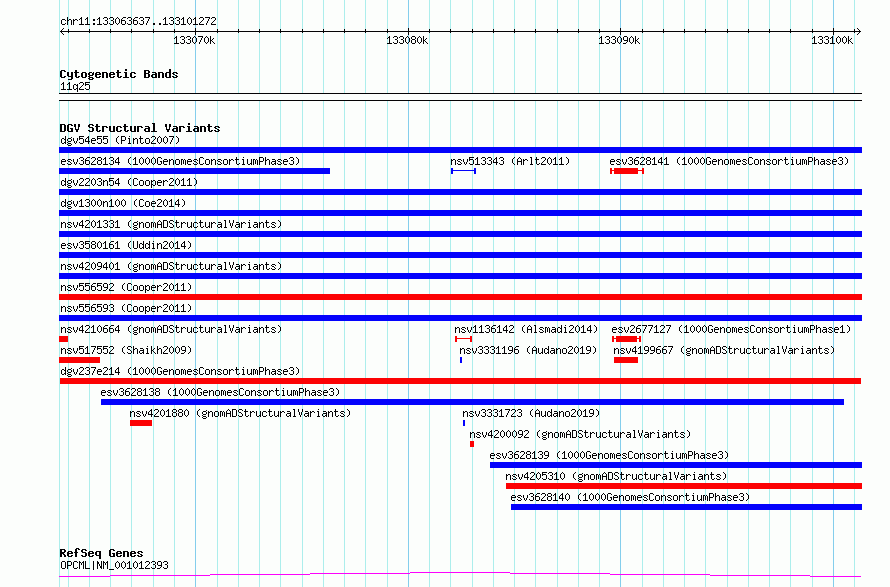The height and width of the screenshot is (587, 890).
Task: Select the red nsv517552 variant bar
Action: coord(79,360)
